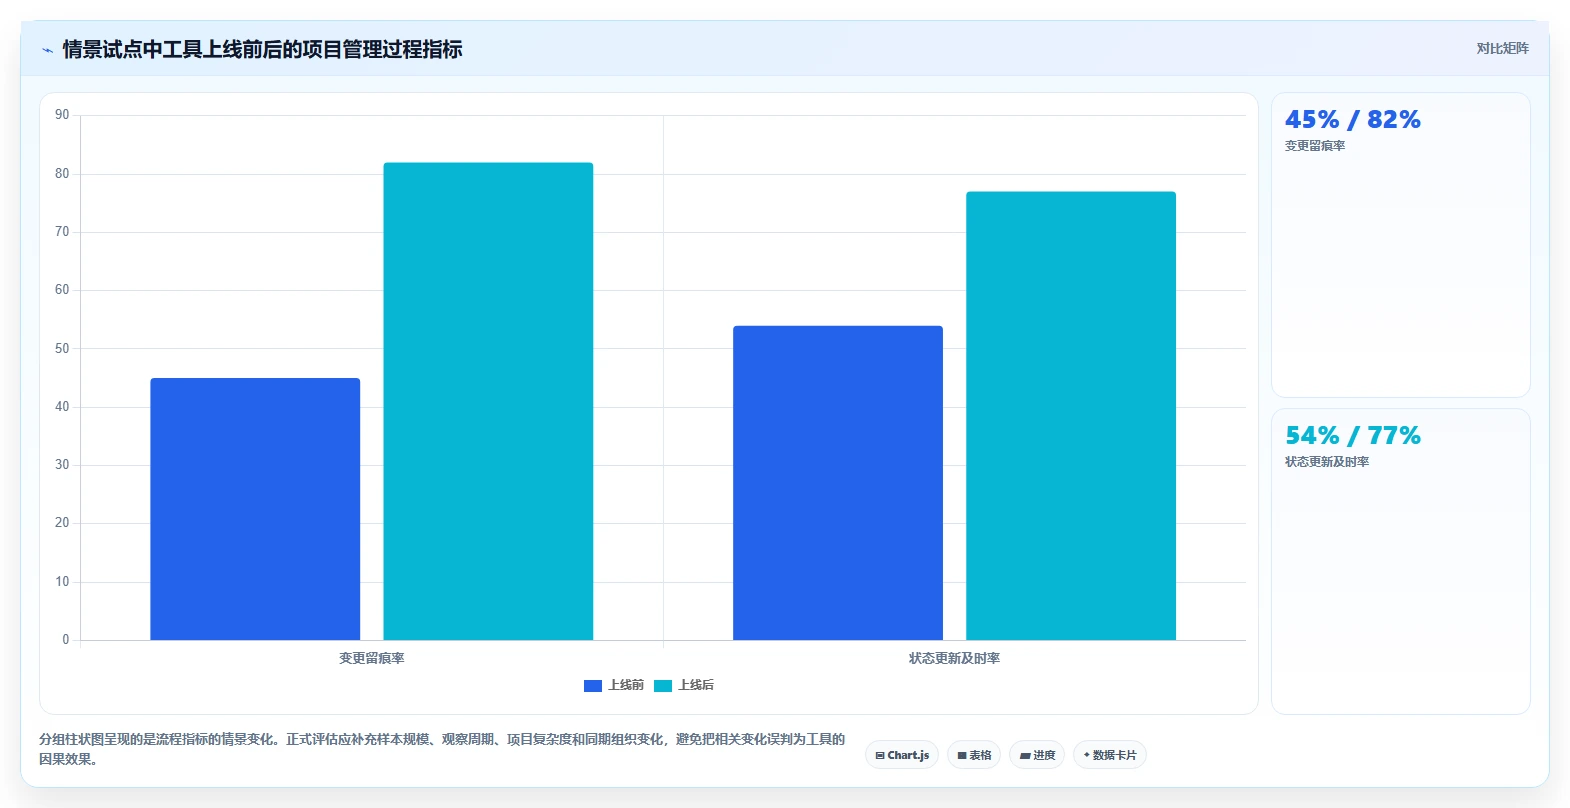Click 变更留痕率 caption in the top card
This screenshot has height=808, width=1570.
(x=1315, y=146)
